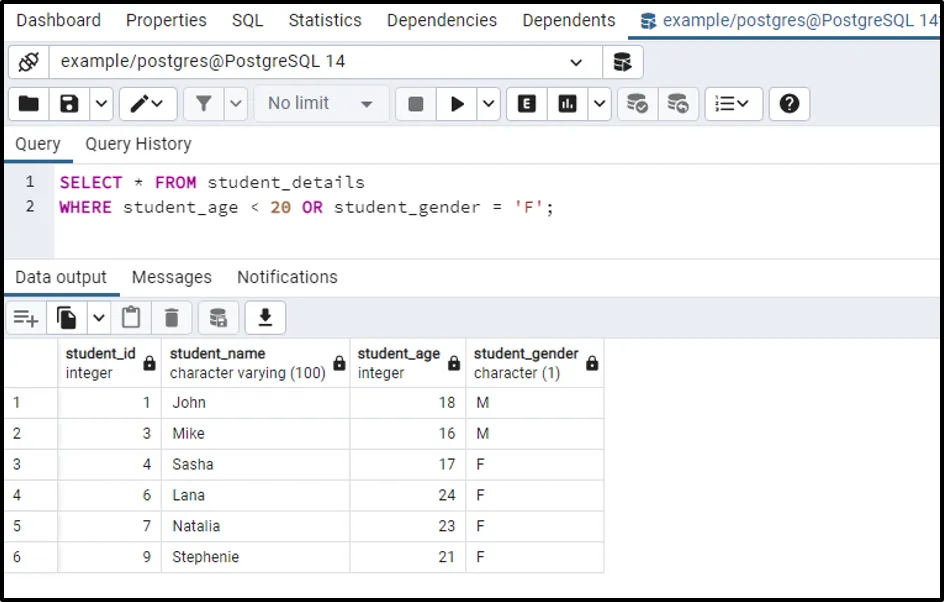Viewport: 944px width, 602px height.
Task: Click the Rollback transaction icon
Action: 677,104
